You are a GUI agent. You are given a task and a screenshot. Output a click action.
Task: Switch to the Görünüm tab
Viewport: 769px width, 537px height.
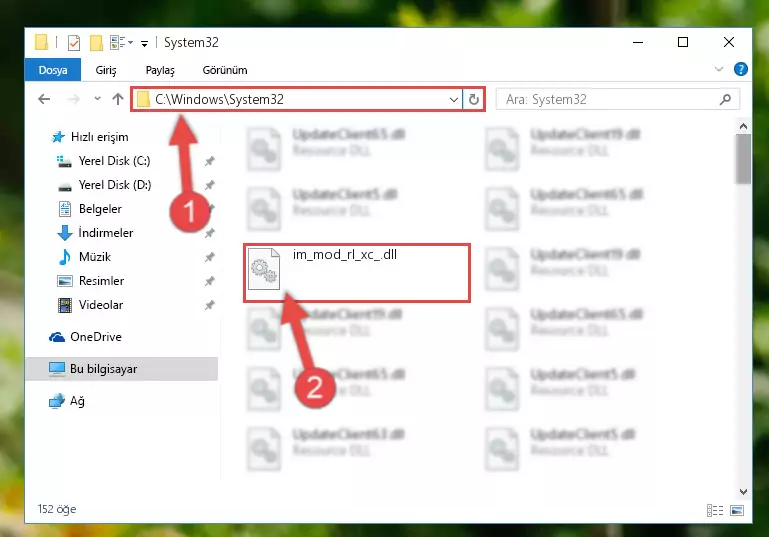click(225, 70)
